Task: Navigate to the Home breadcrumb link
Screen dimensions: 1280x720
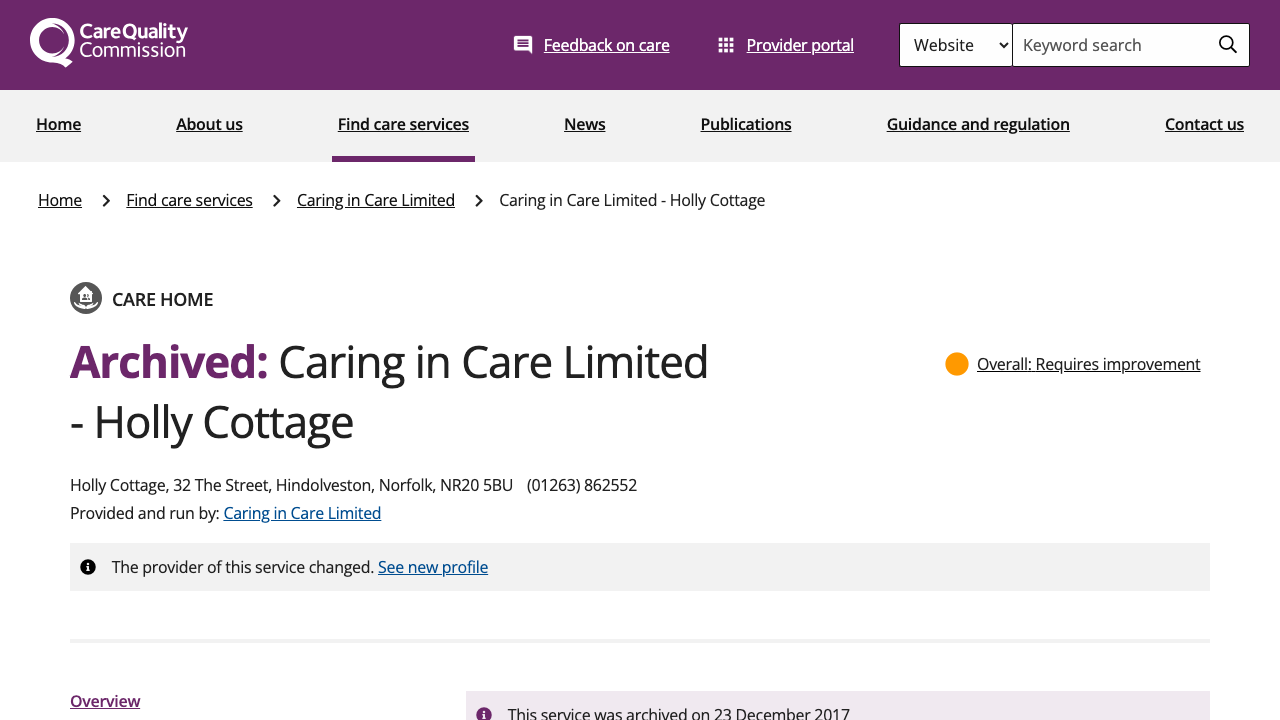Action: point(59,200)
